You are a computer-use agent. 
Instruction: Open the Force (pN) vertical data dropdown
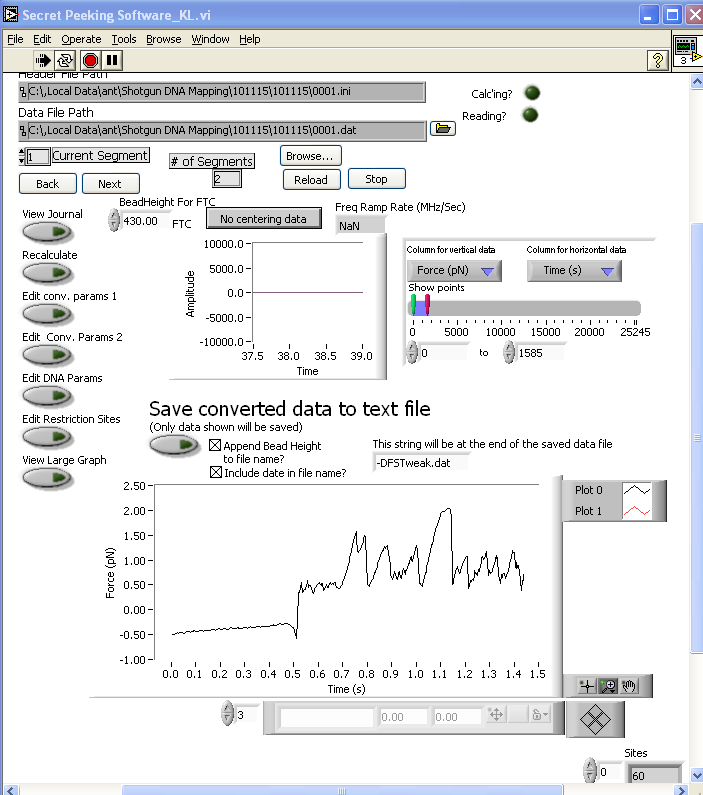[454, 271]
